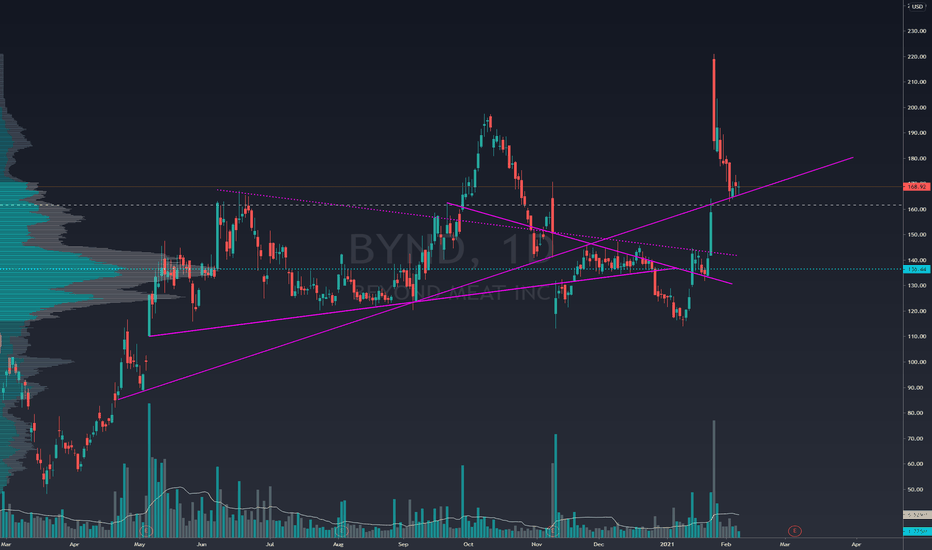Click the 120.00 price axis label
This screenshot has width=932, height=550.
[917, 311]
